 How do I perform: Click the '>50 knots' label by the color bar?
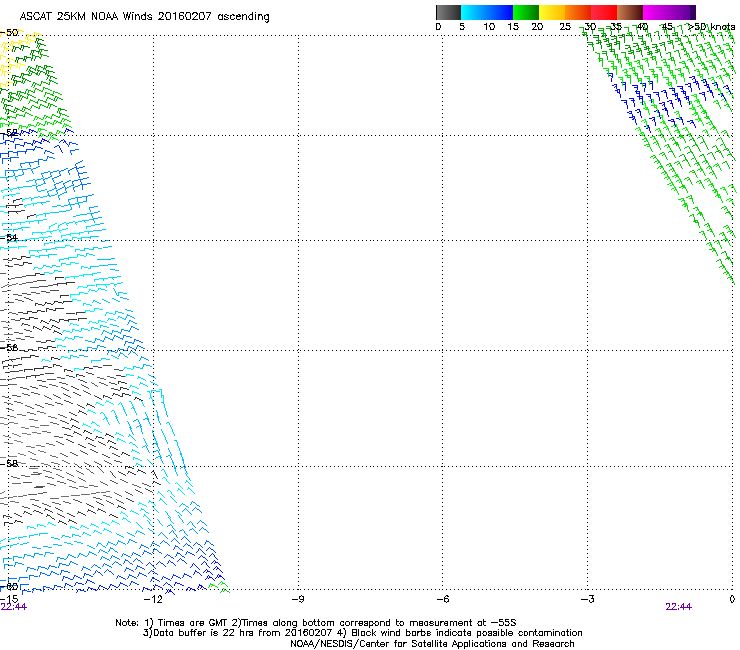712,27
